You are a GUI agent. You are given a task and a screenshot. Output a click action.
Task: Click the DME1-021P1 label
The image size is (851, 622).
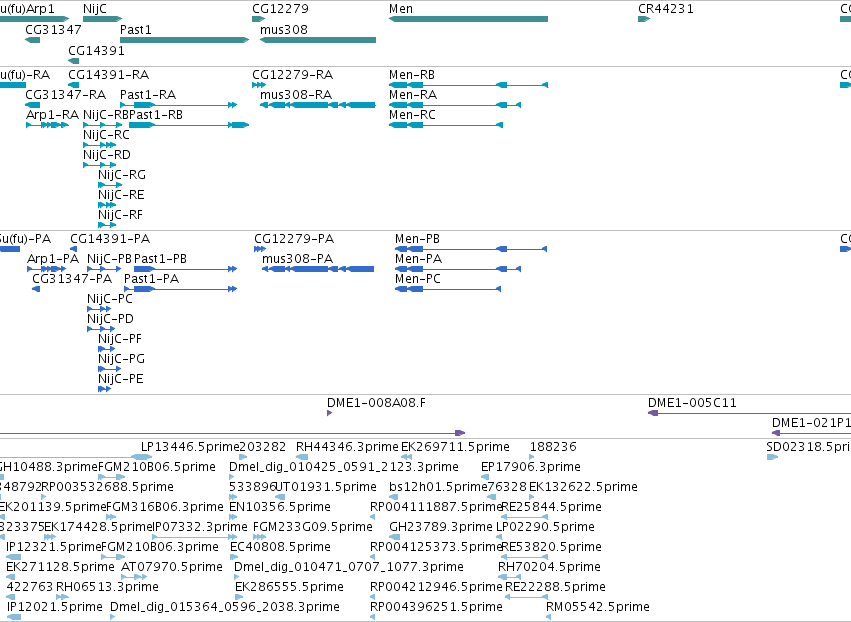click(811, 423)
